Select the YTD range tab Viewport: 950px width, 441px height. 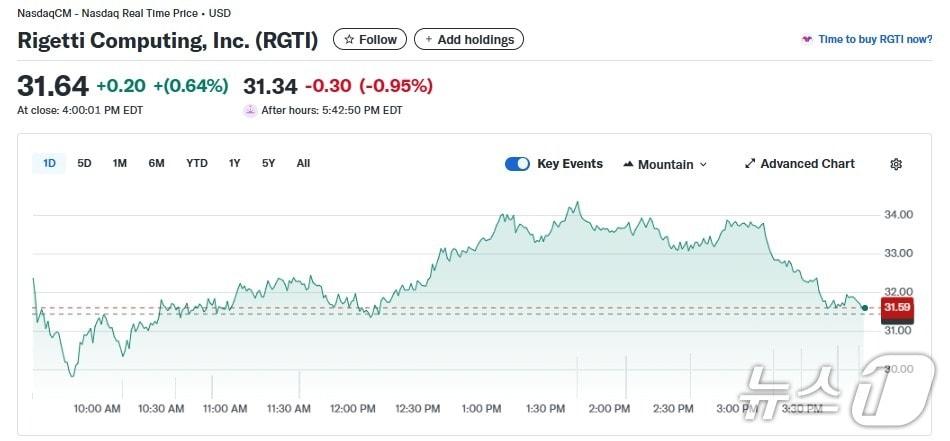pos(197,163)
